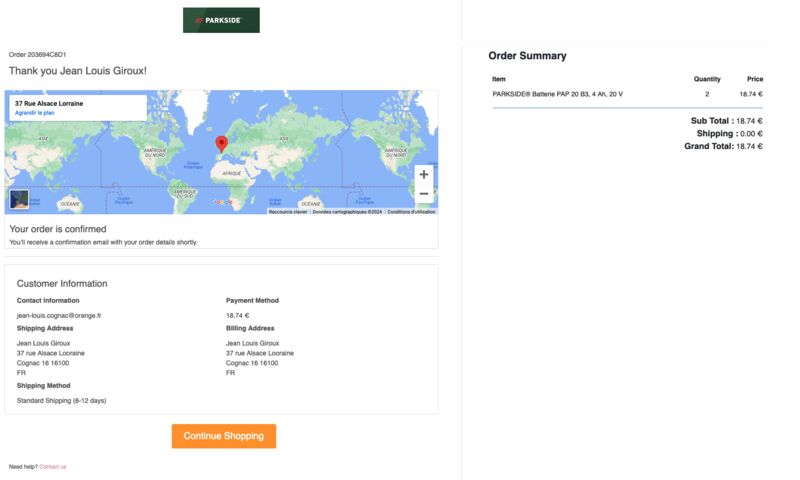
Task: Click the Shipping Address label
Action: point(44,328)
